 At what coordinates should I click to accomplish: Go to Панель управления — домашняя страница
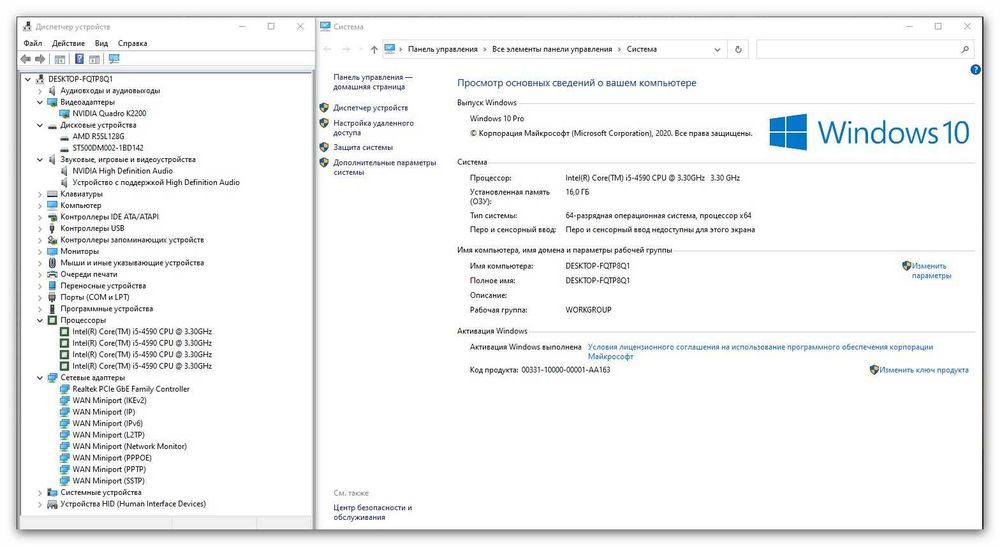(x=372, y=82)
